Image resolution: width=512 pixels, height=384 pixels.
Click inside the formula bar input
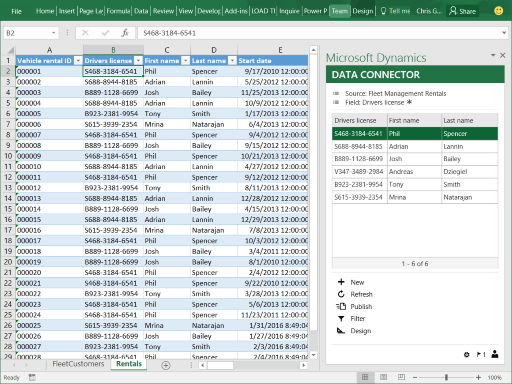(318, 33)
